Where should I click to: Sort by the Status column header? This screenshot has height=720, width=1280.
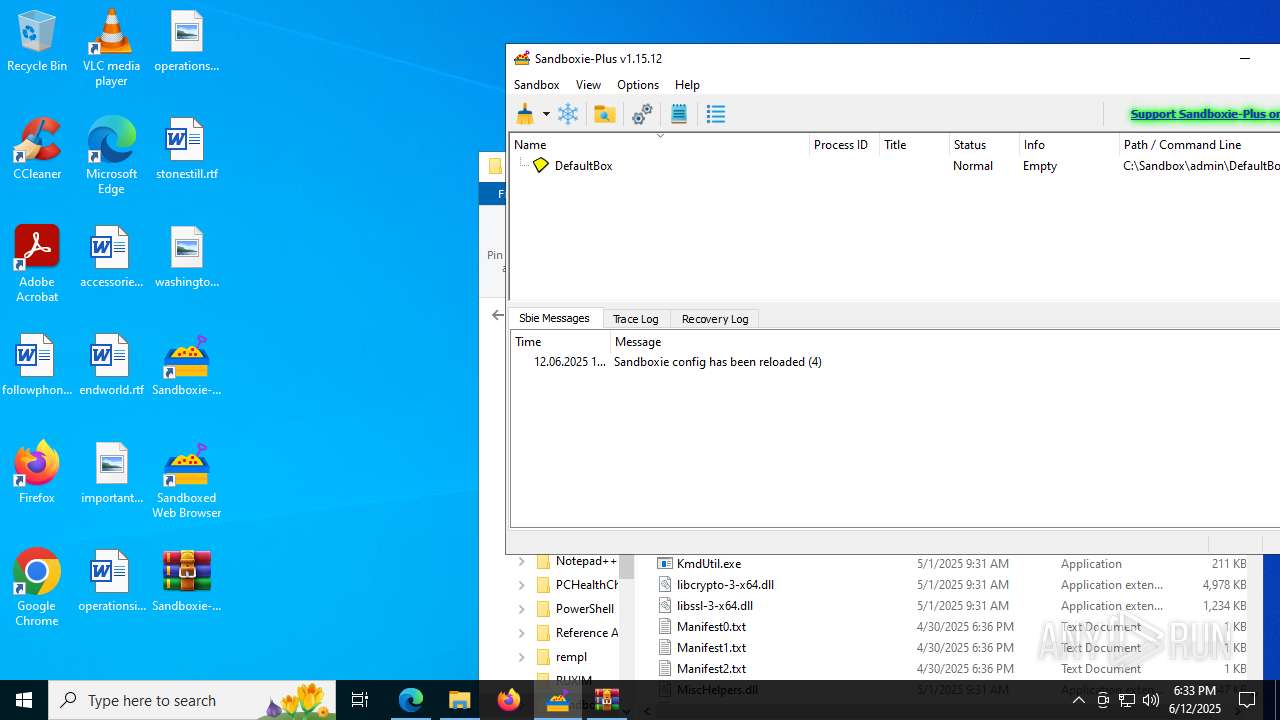click(x=984, y=145)
